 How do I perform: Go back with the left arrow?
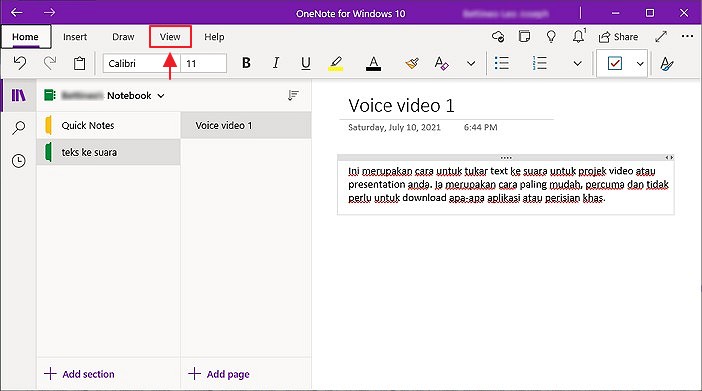click(x=17, y=13)
